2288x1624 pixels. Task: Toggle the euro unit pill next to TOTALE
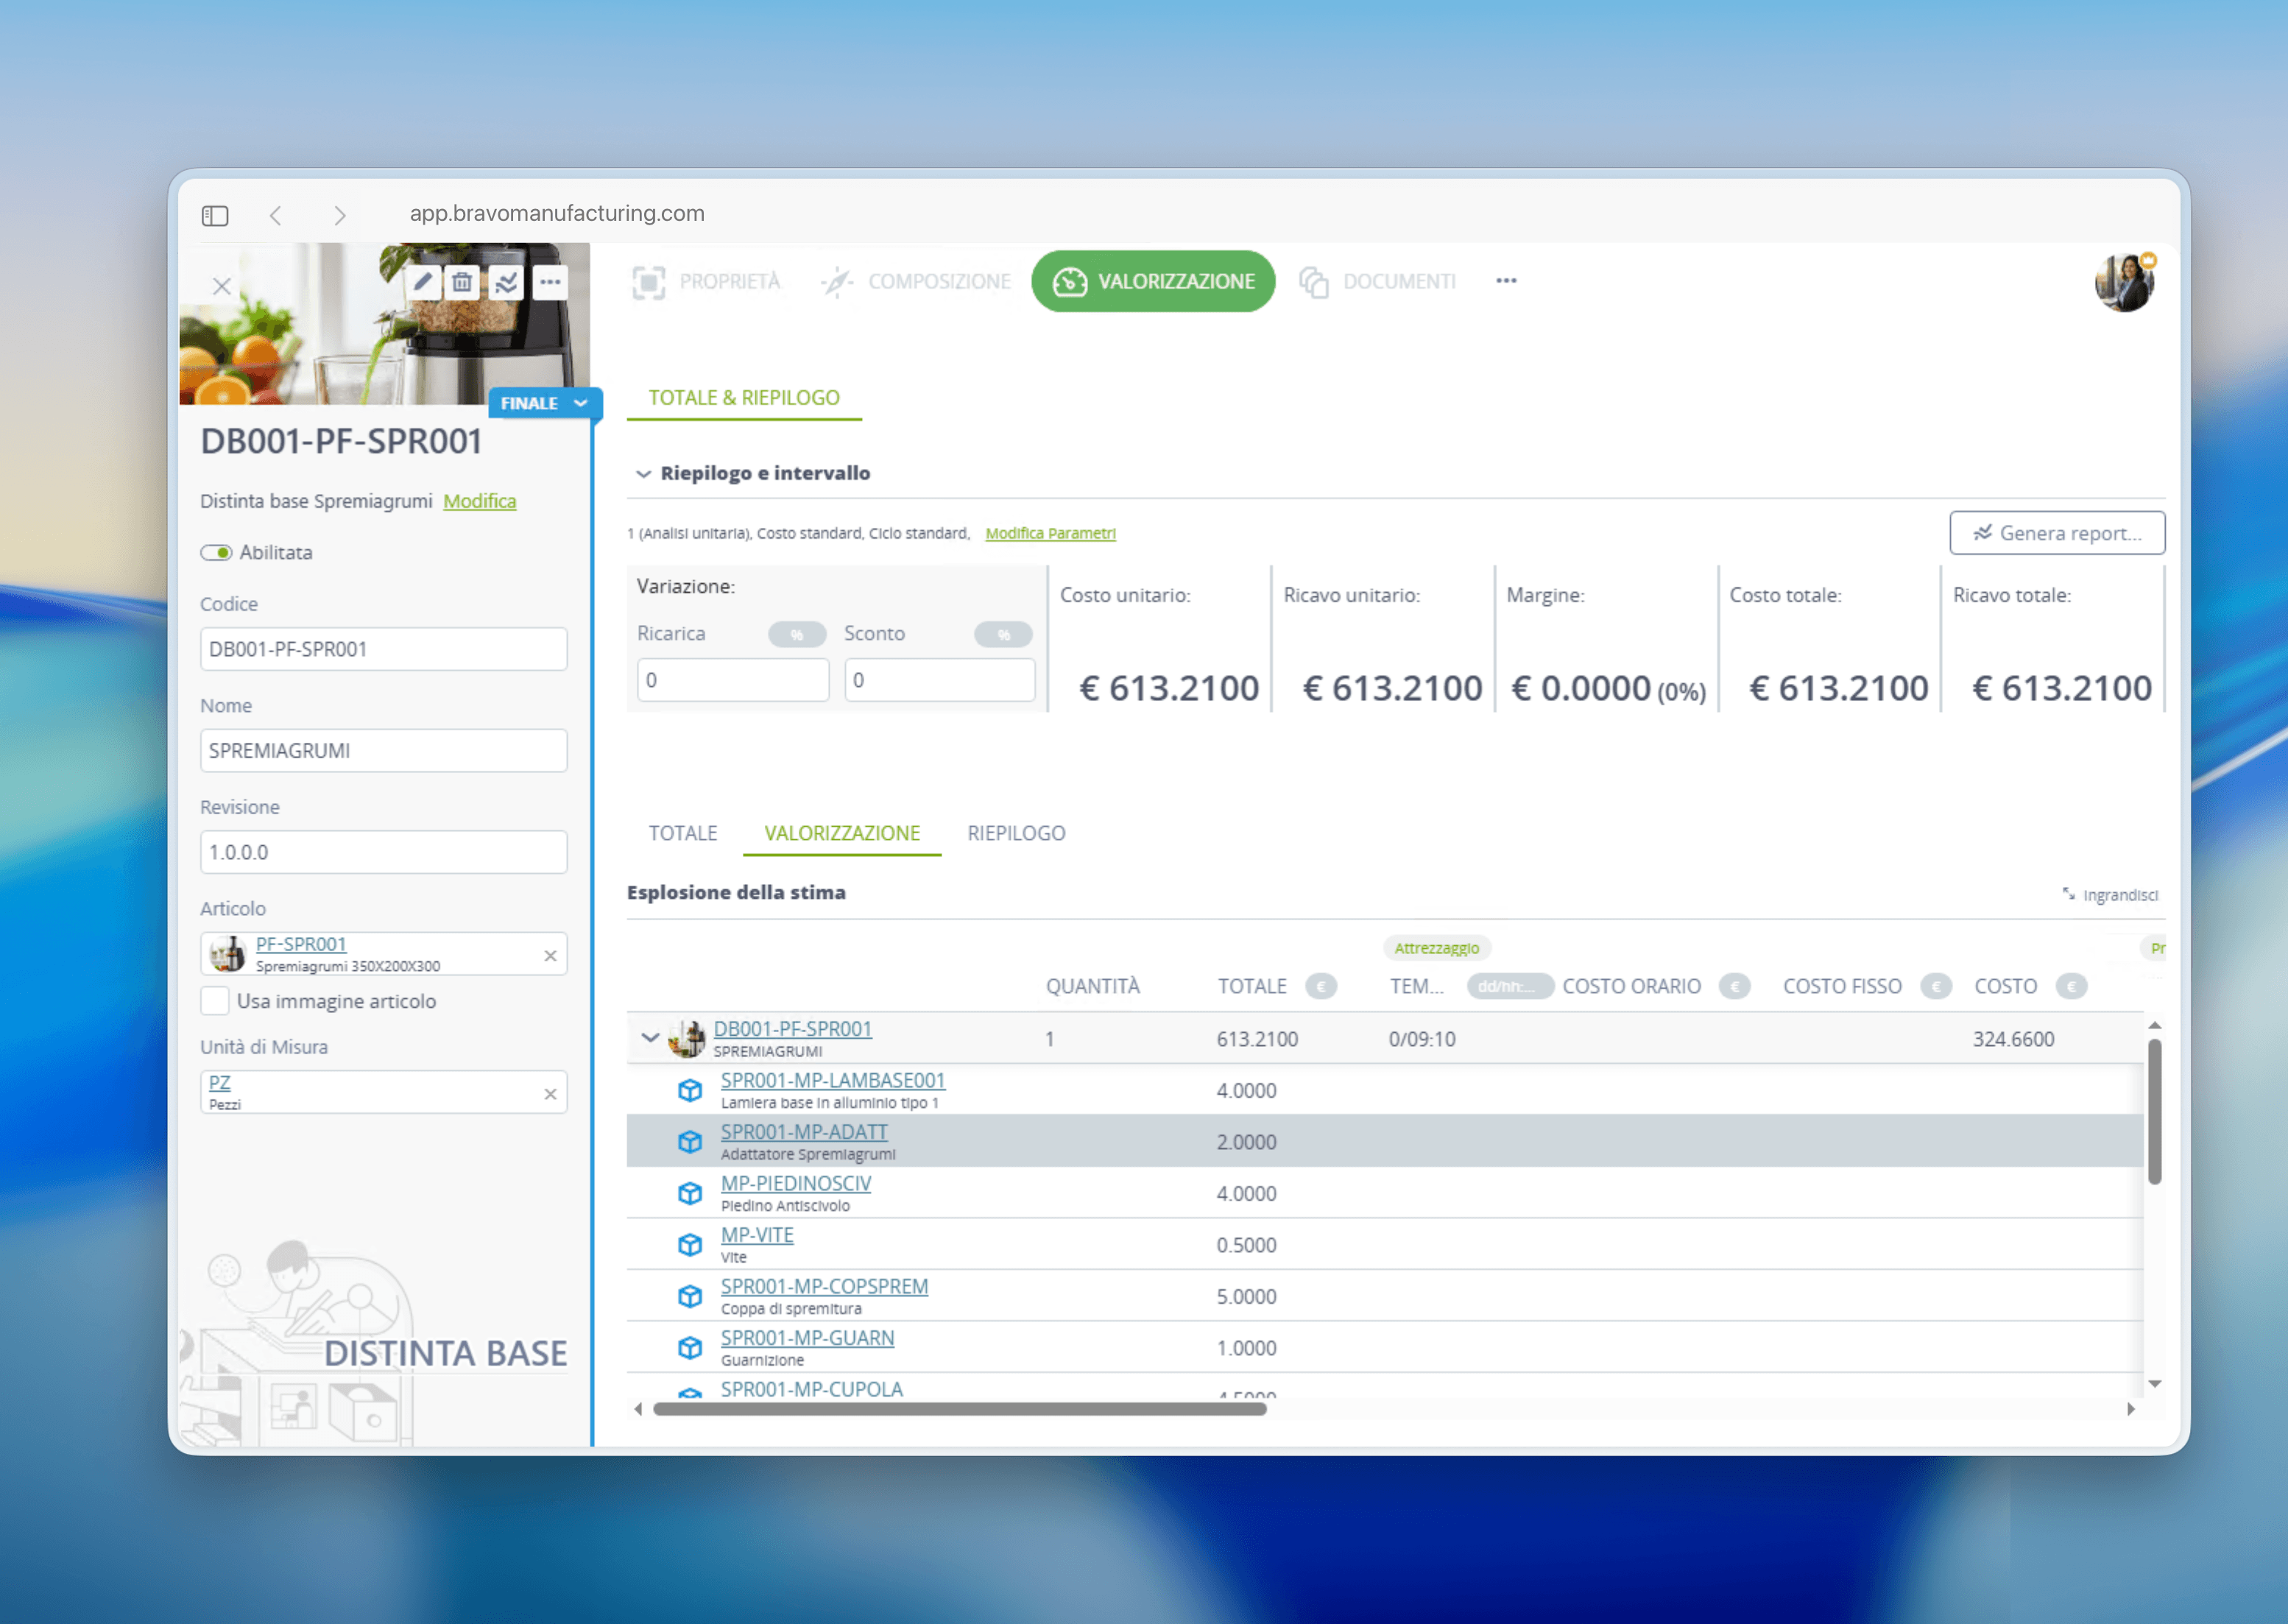[1321, 987]
